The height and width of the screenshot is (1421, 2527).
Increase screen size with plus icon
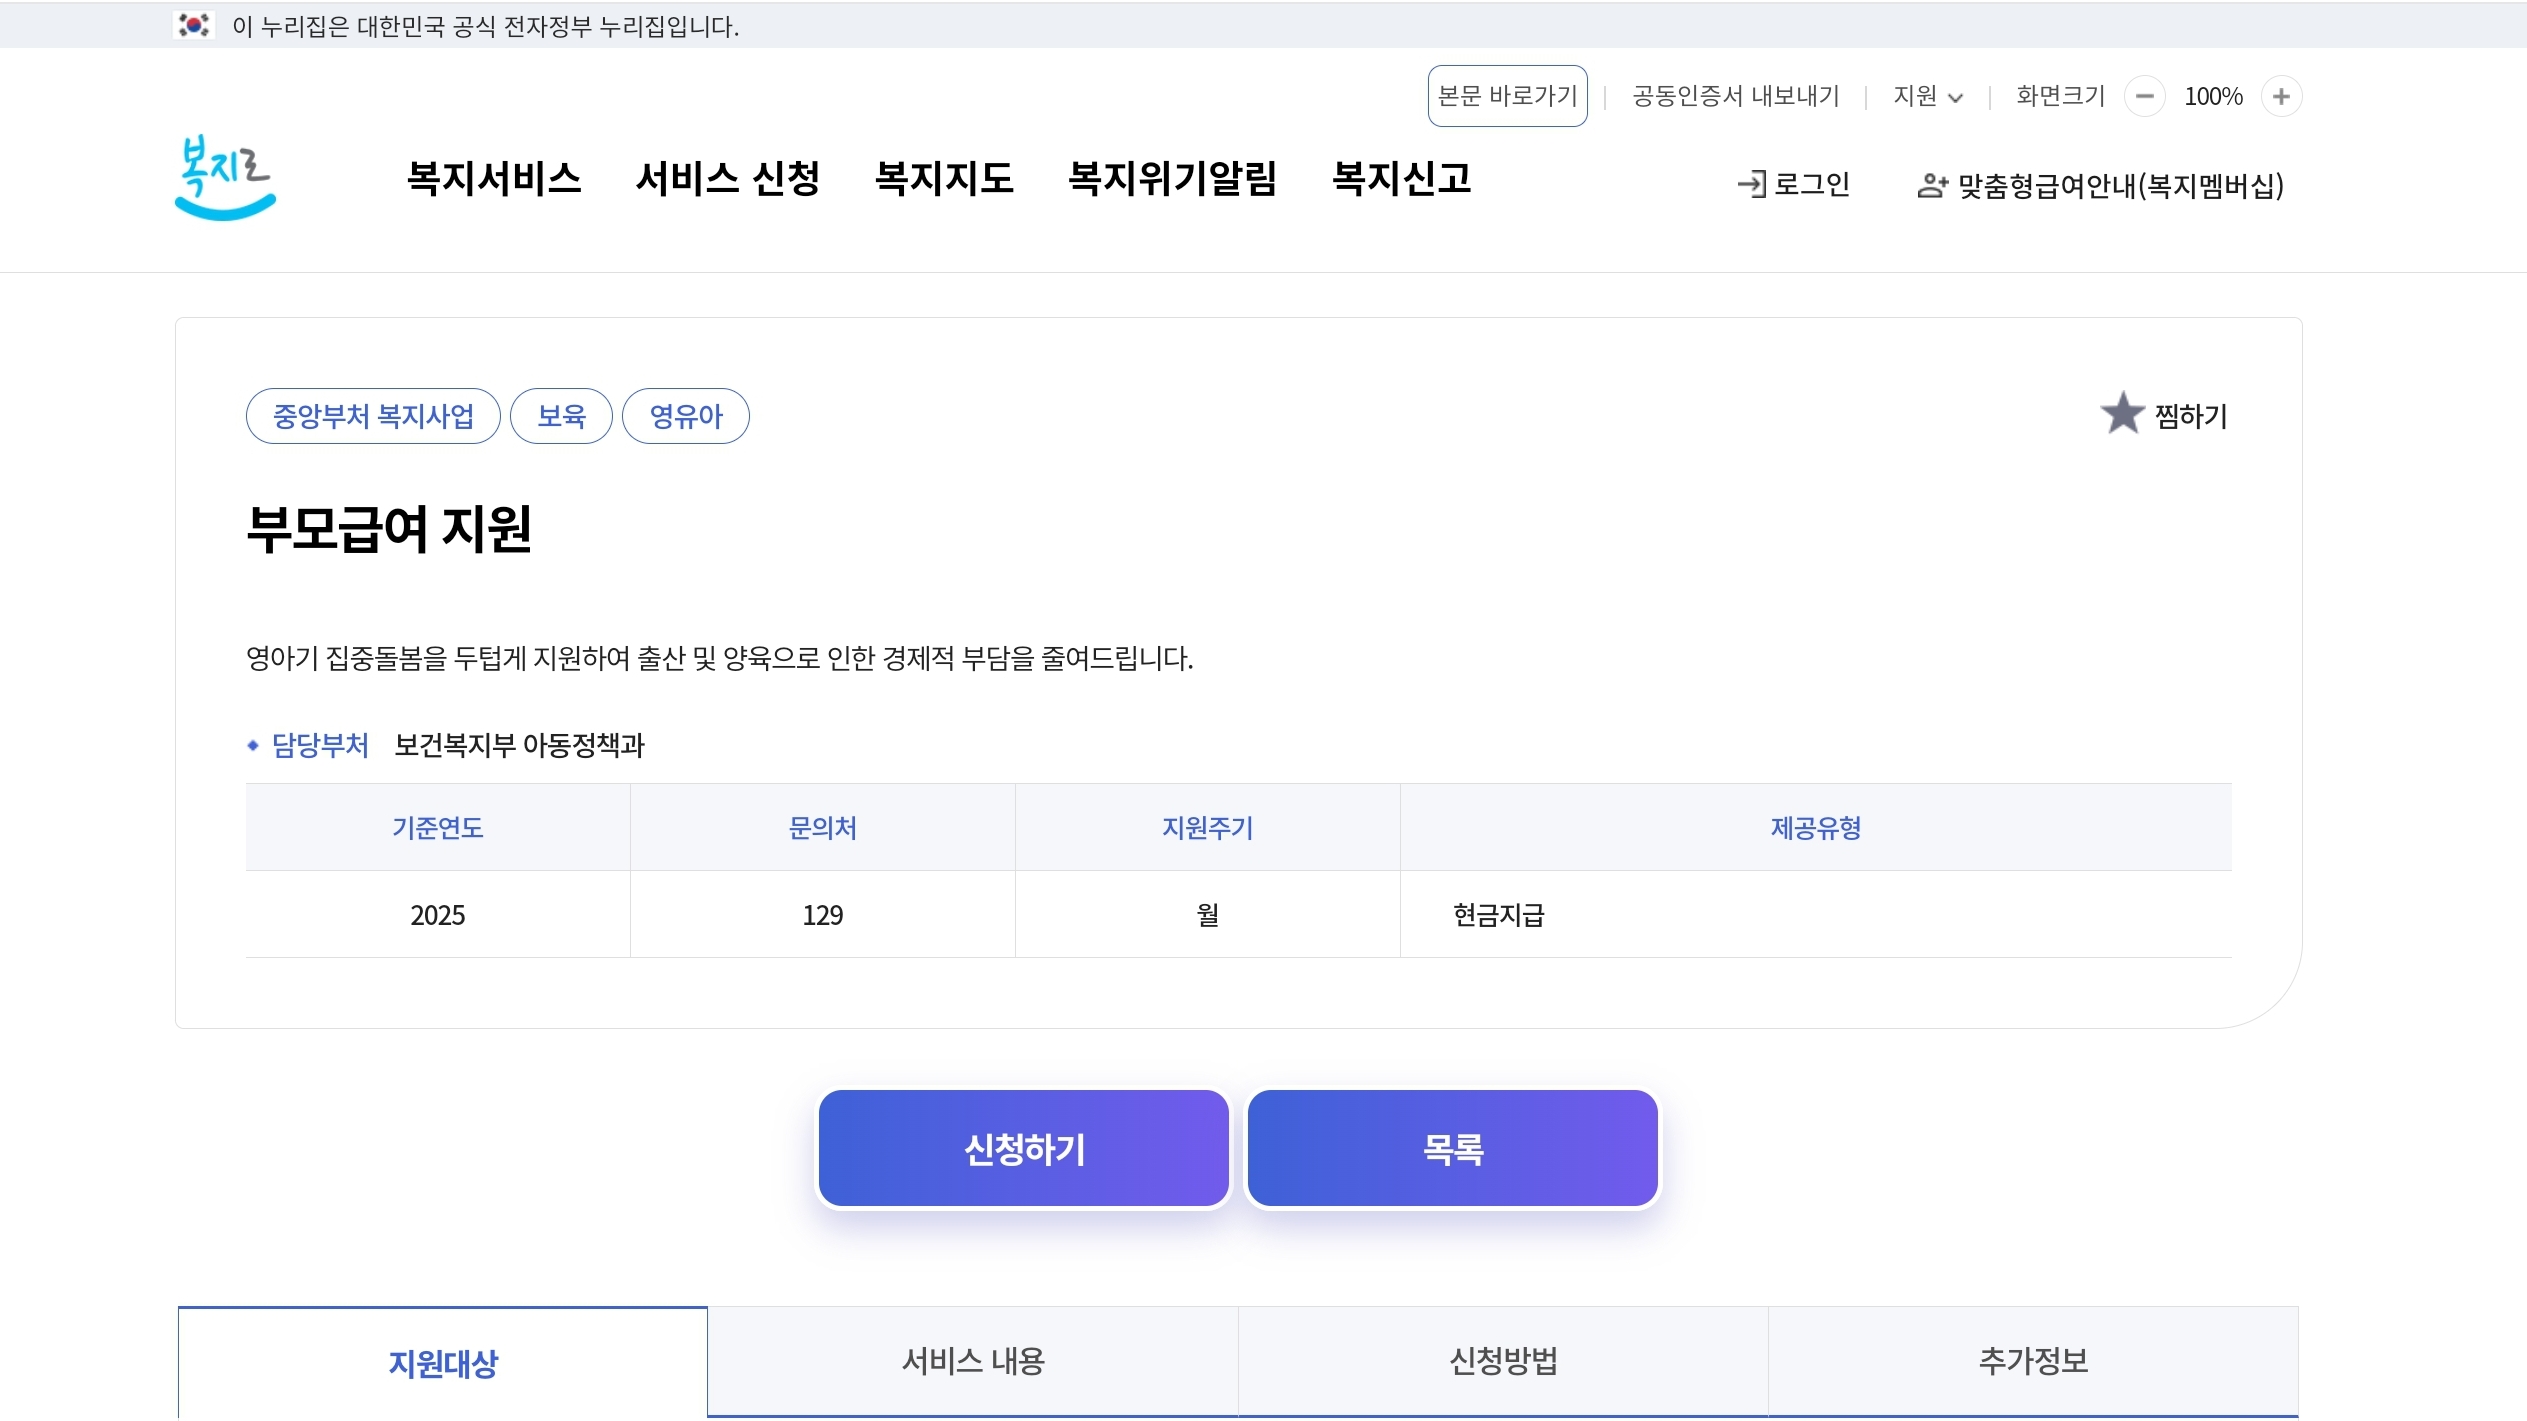coord(2281,97)
